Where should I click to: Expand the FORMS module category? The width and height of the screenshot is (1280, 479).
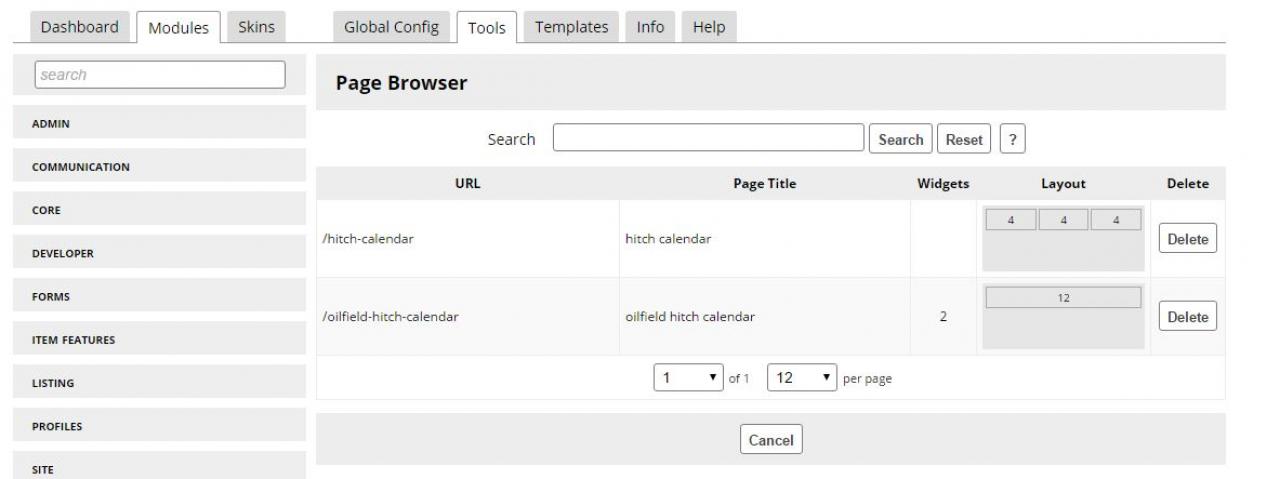pyautogui.click(x=160, y=297)
